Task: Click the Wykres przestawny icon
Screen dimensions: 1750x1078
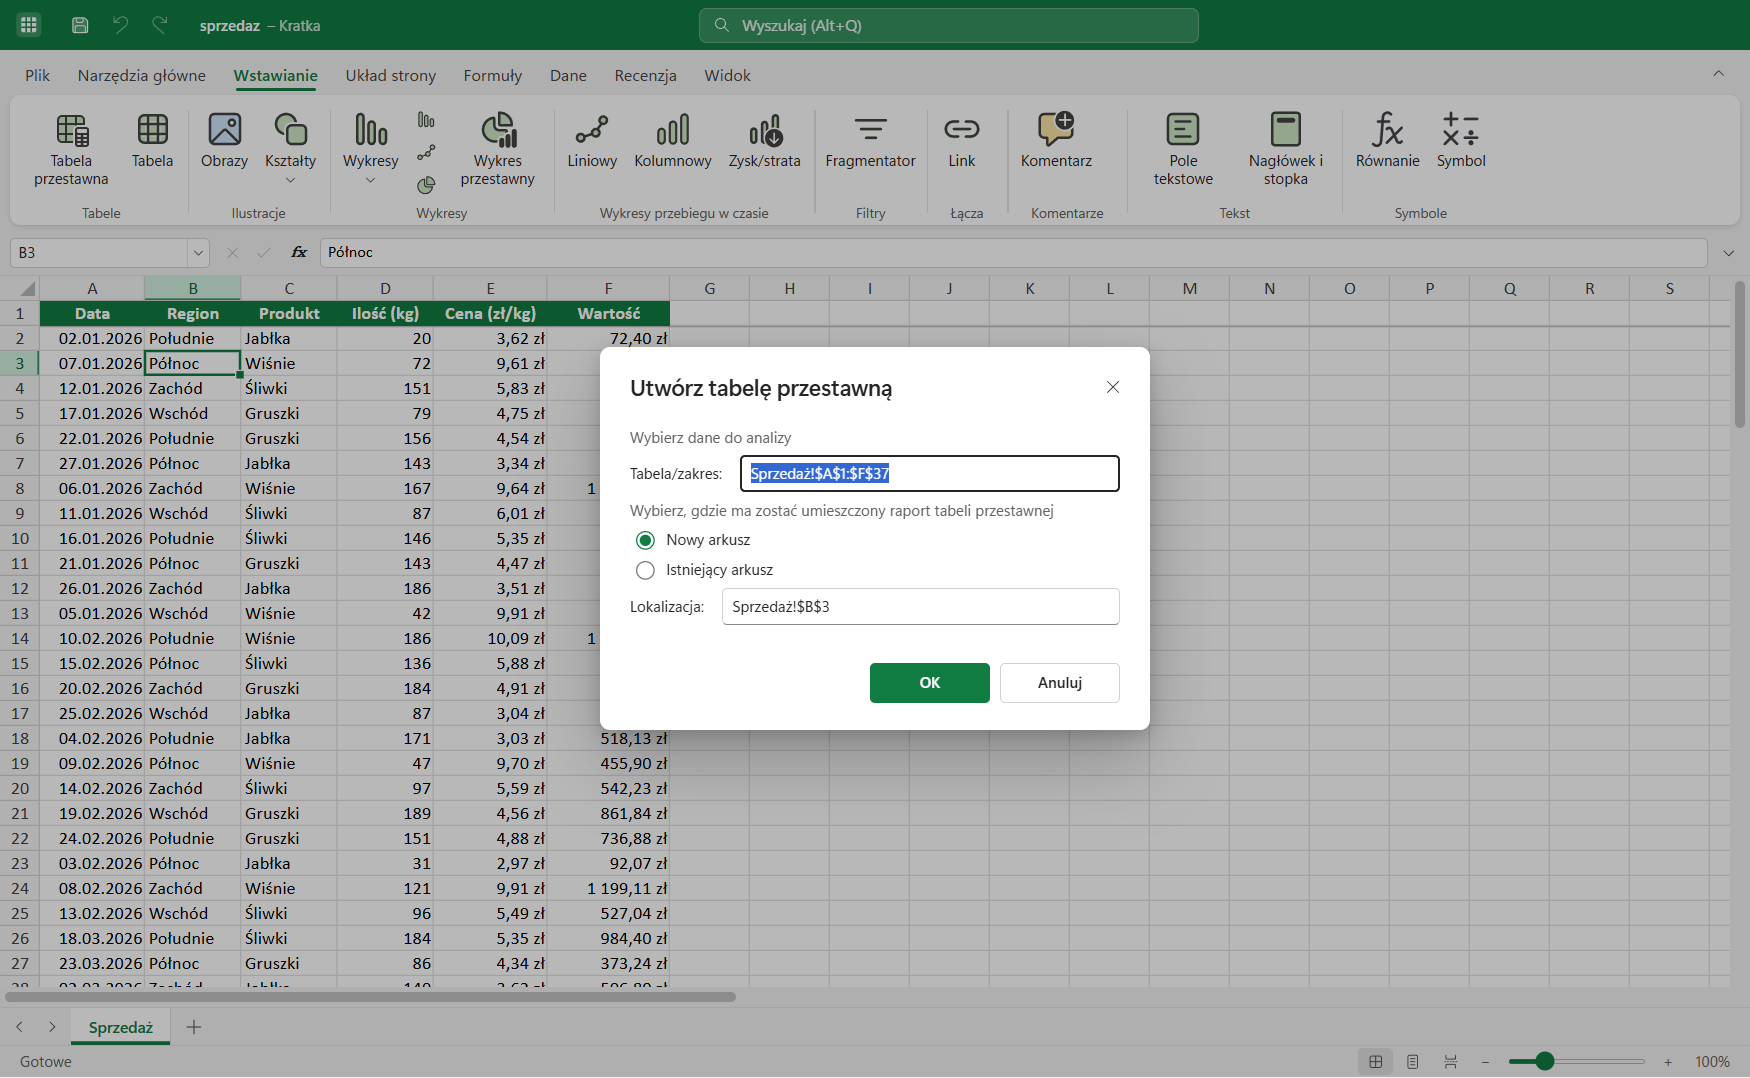Action: click(497, 150)
